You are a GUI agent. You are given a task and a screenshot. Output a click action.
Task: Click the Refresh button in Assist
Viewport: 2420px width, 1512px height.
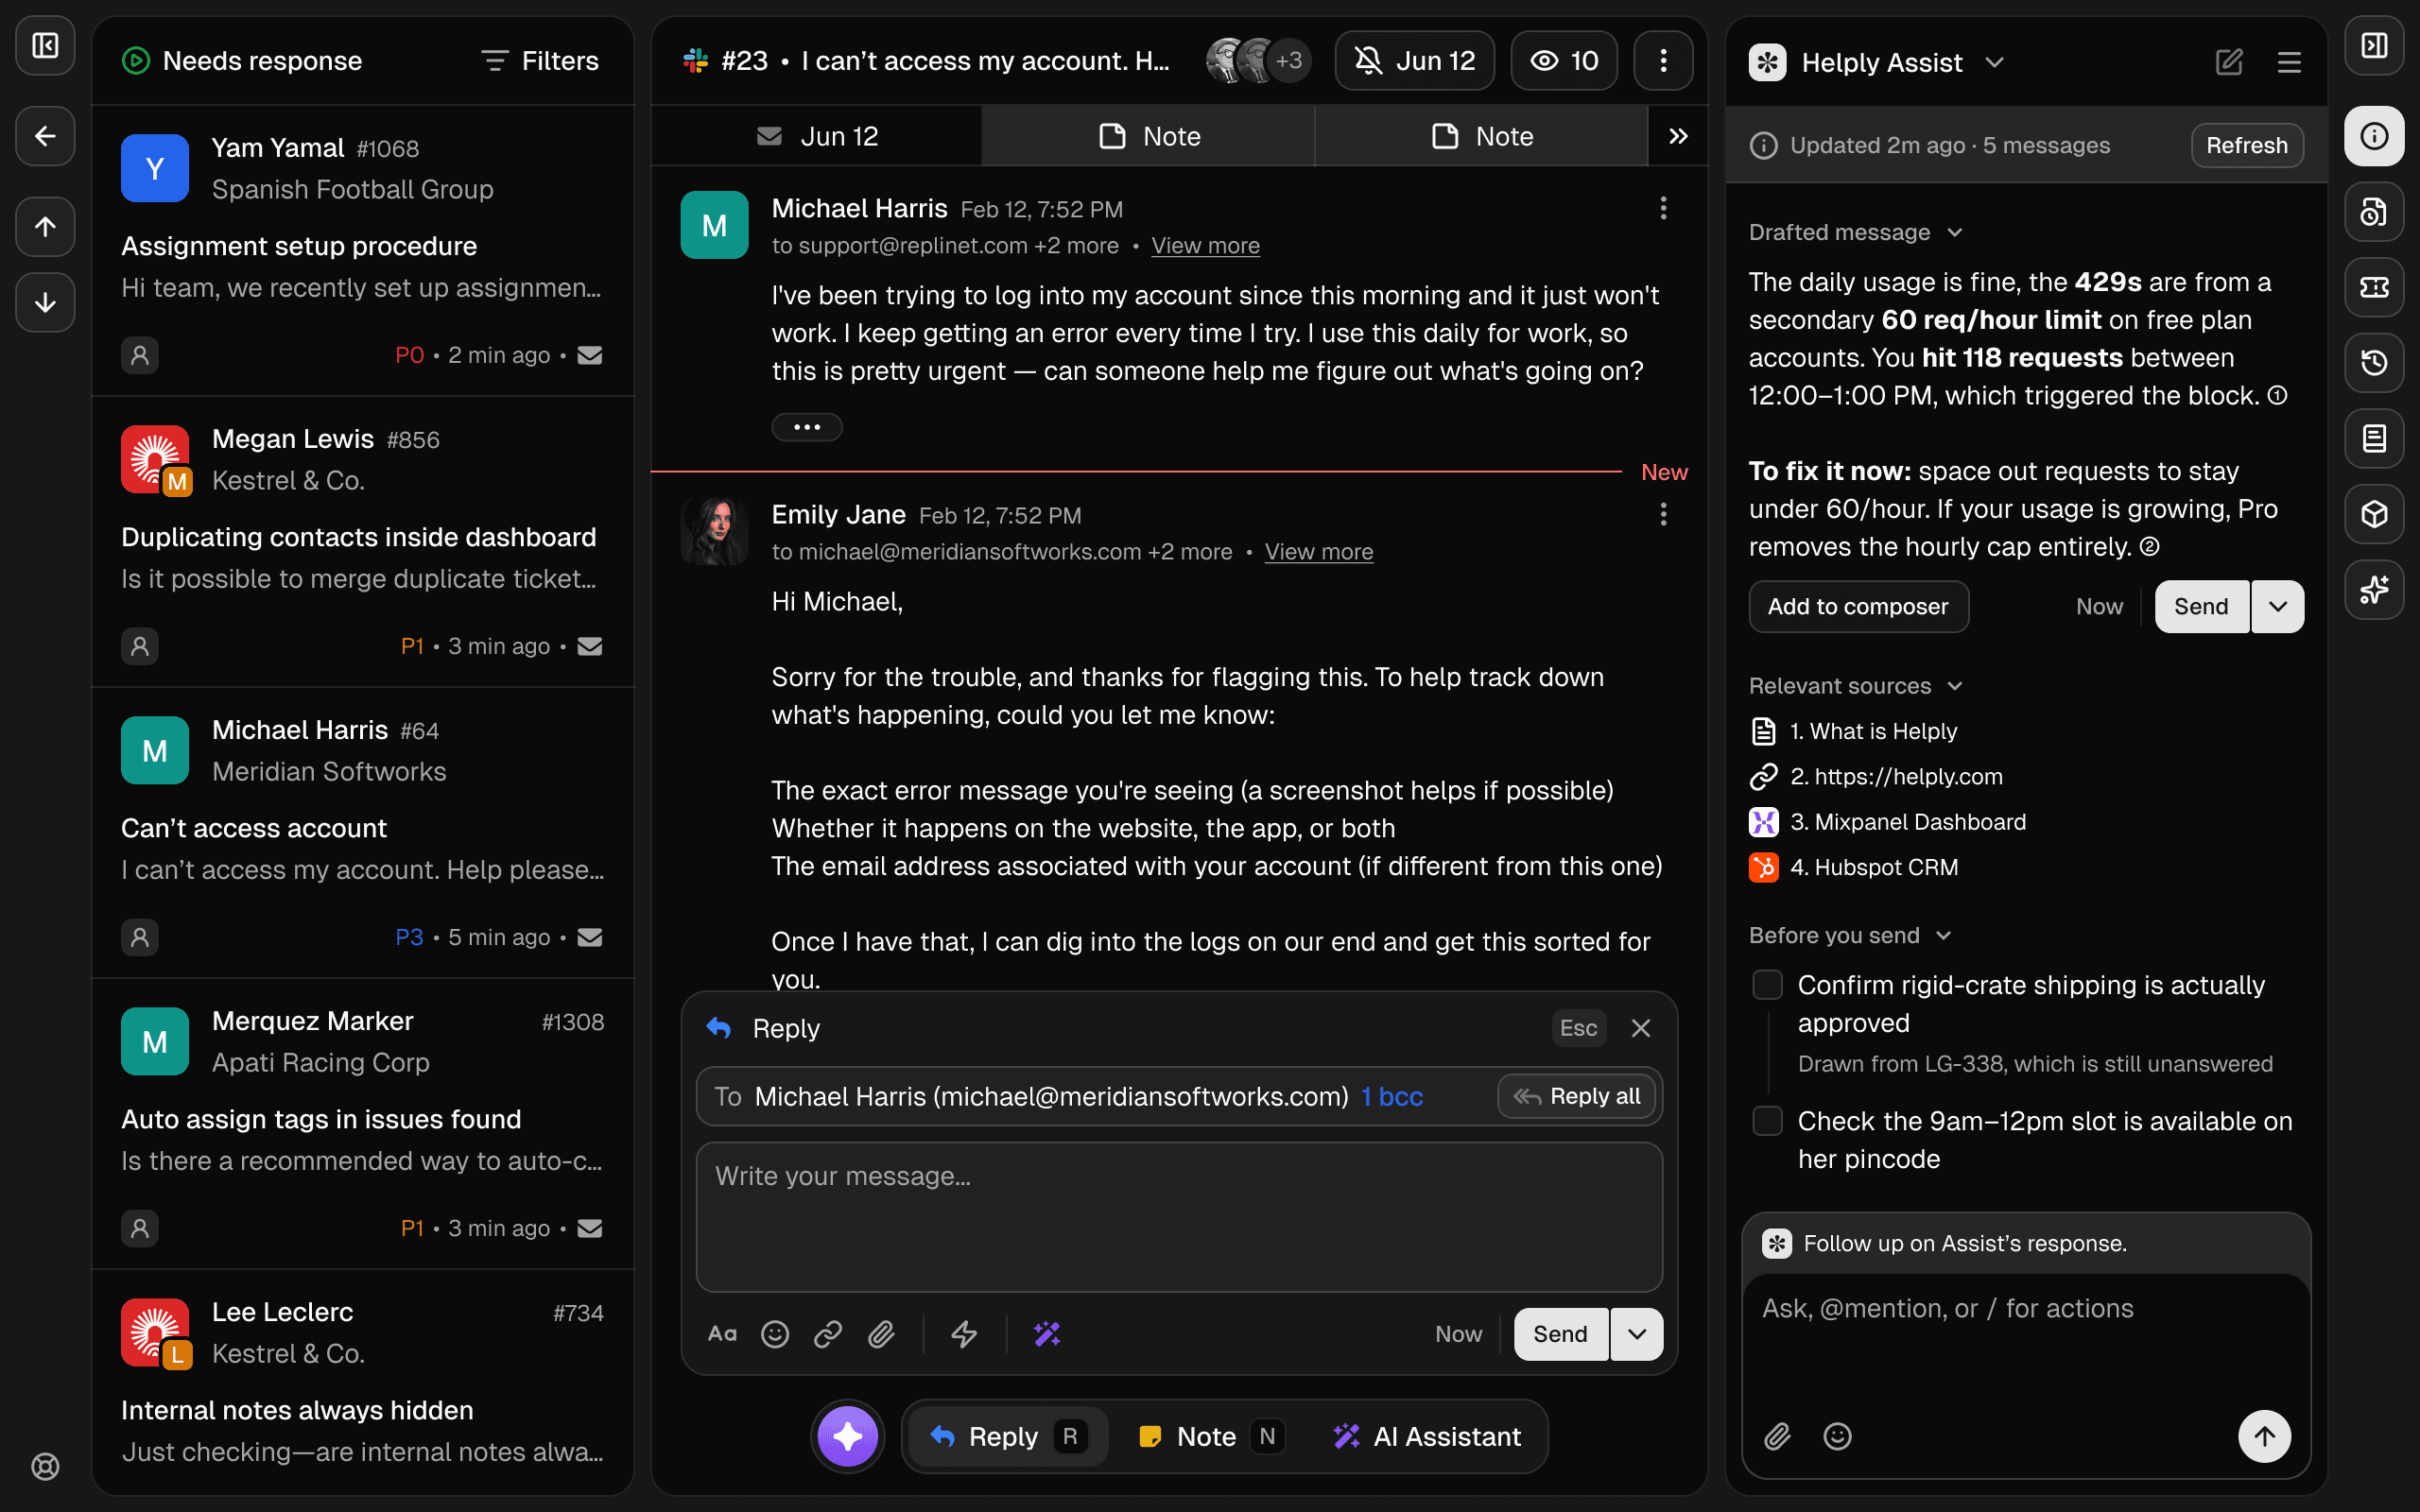coord(2246,146)
